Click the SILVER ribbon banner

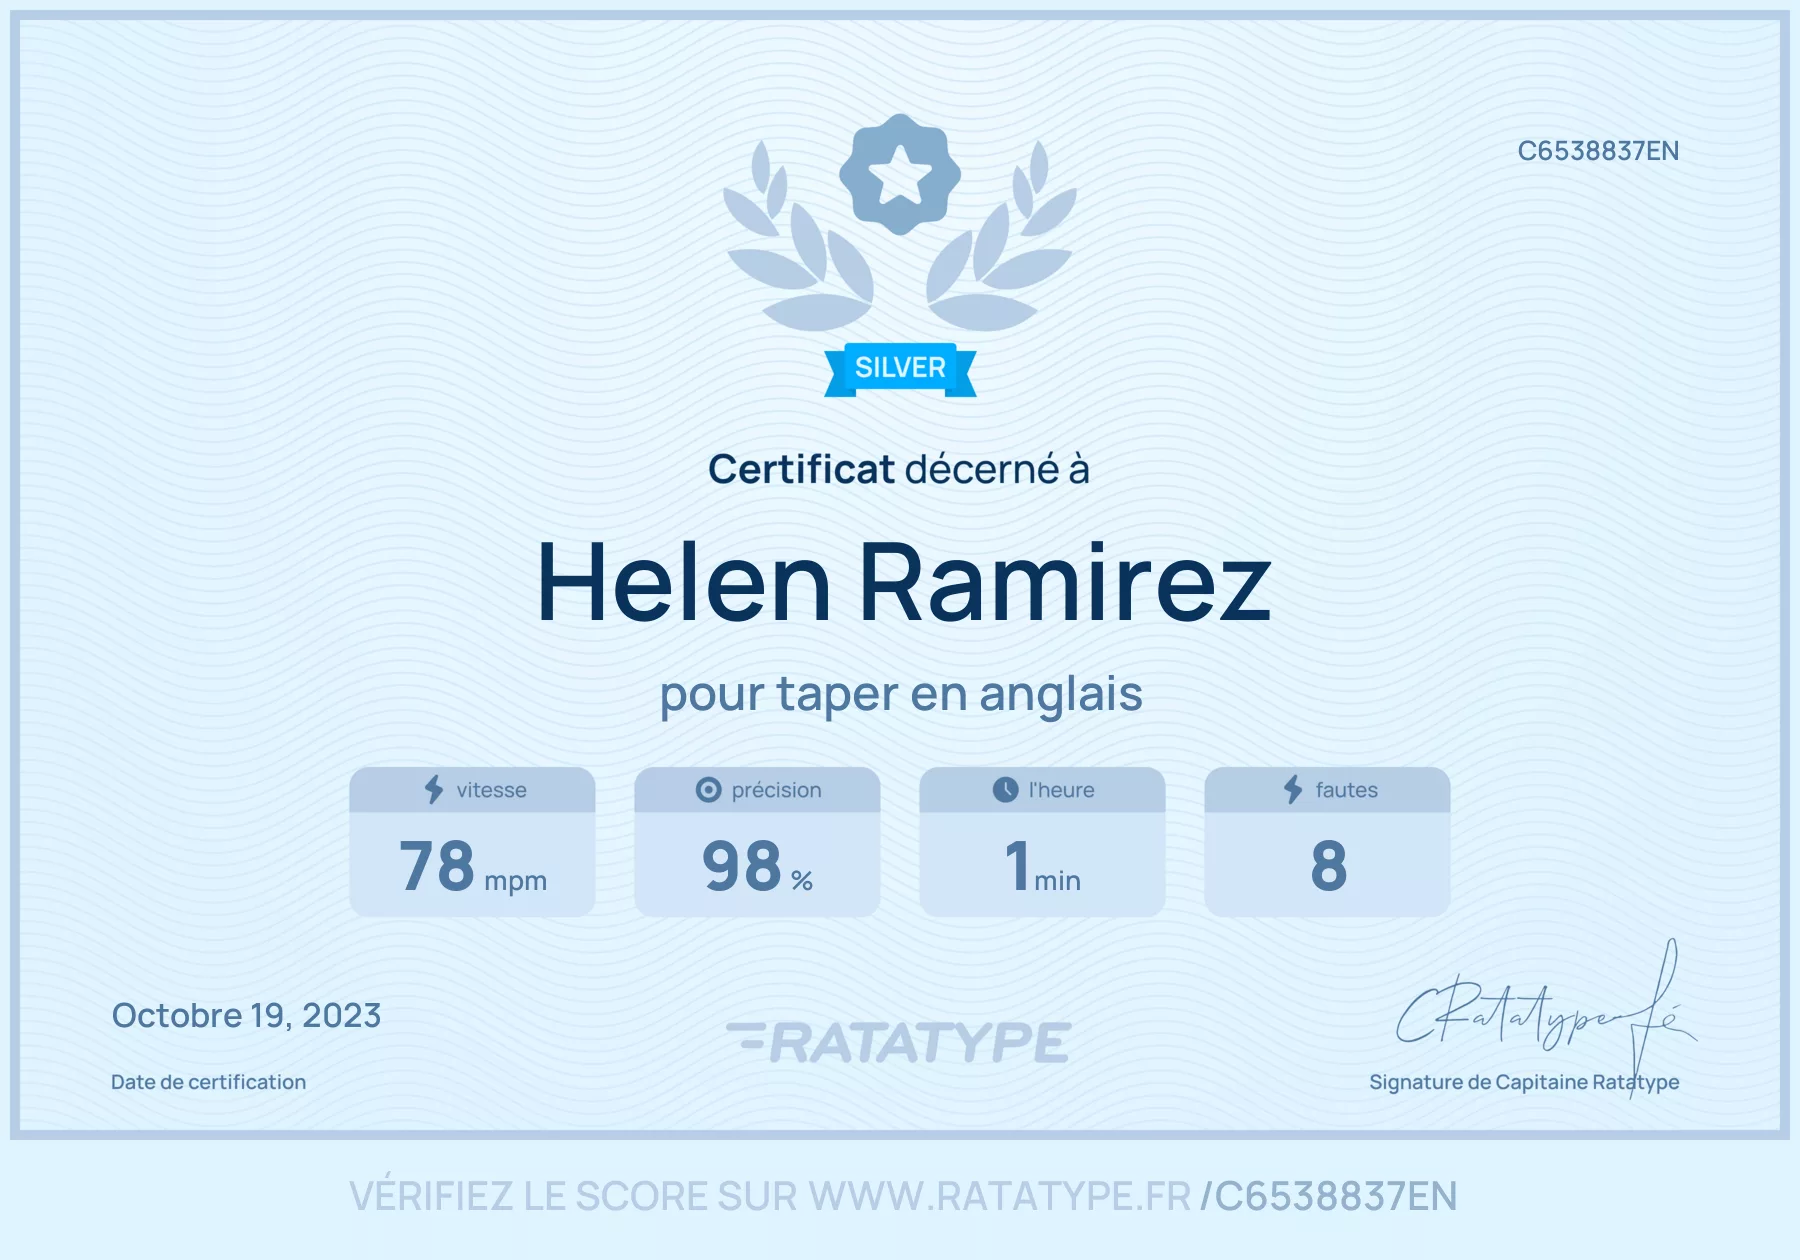[x=900, y=369]
